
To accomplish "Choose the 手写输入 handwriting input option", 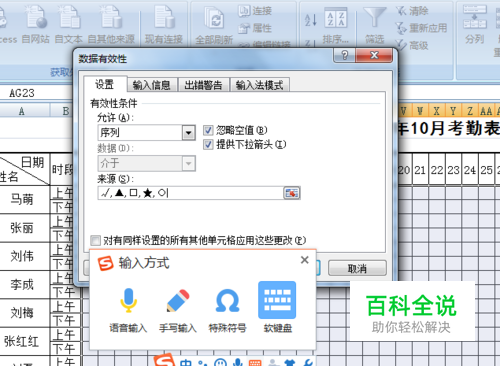I will 178,309.
